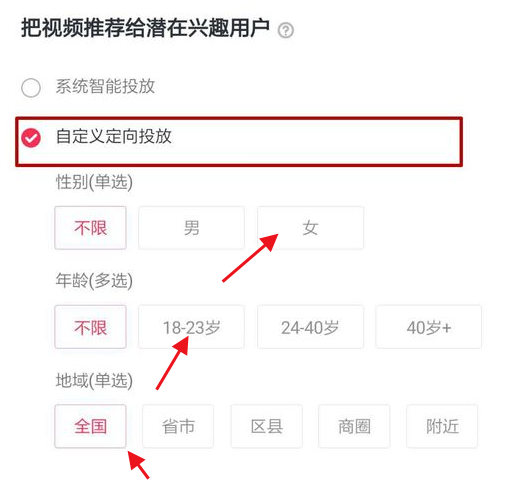This screenshot has width=518, height=486.
Task: Select 系统智能投放 radio option
Action: point(88,87)
